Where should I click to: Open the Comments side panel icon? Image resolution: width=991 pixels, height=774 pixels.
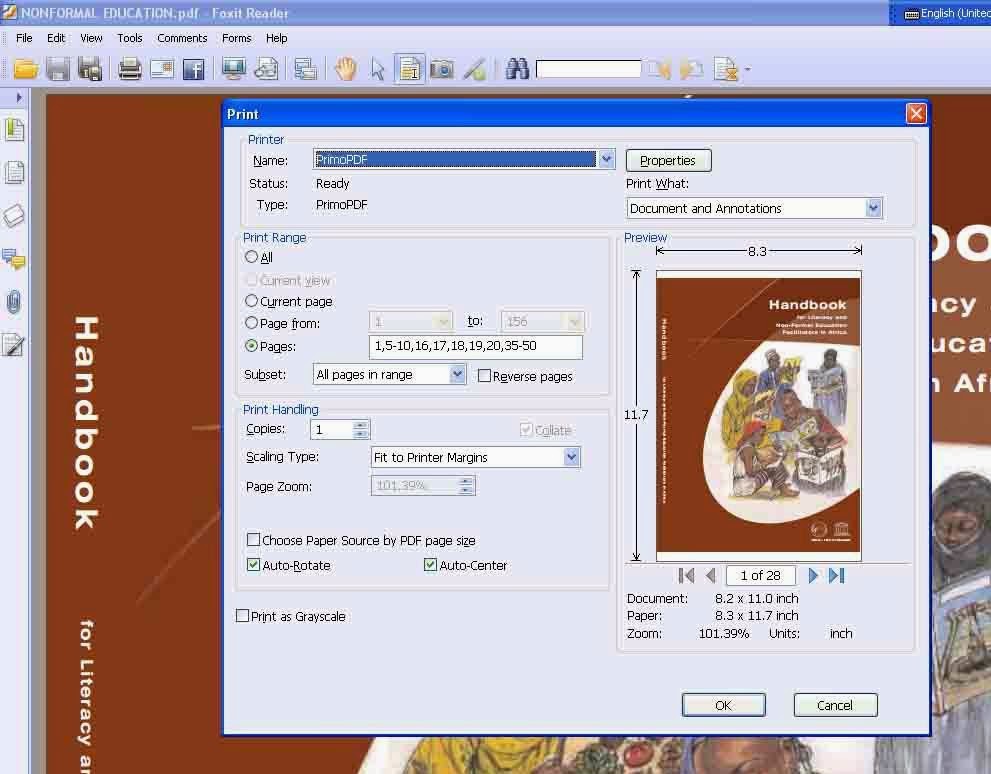14,258
